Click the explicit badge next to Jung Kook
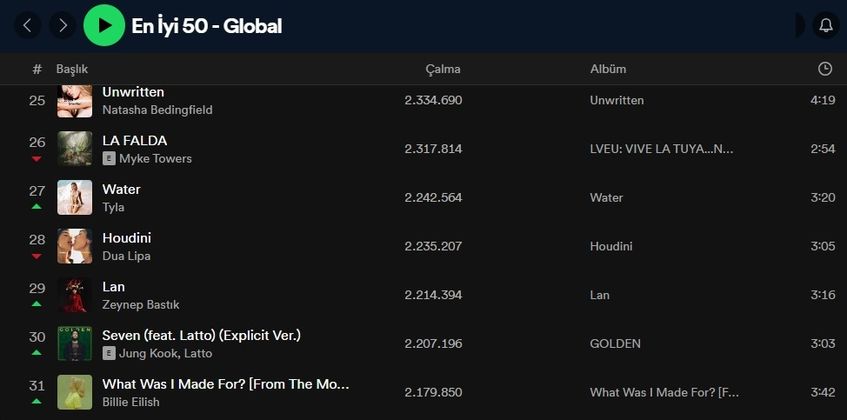Viewport: 847px width, 420px height. (109, 353)
